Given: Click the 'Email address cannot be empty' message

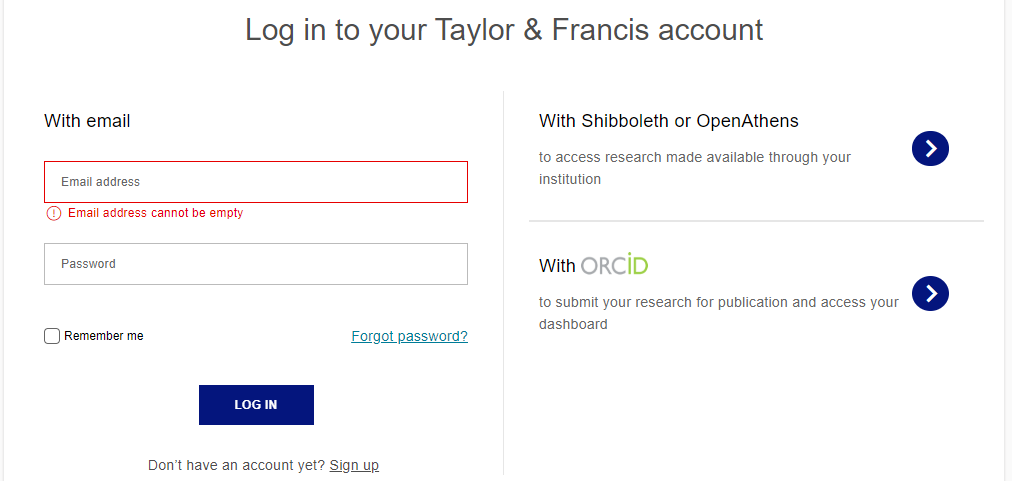Looking at the screenshot, I should click(x=155, y=213).
